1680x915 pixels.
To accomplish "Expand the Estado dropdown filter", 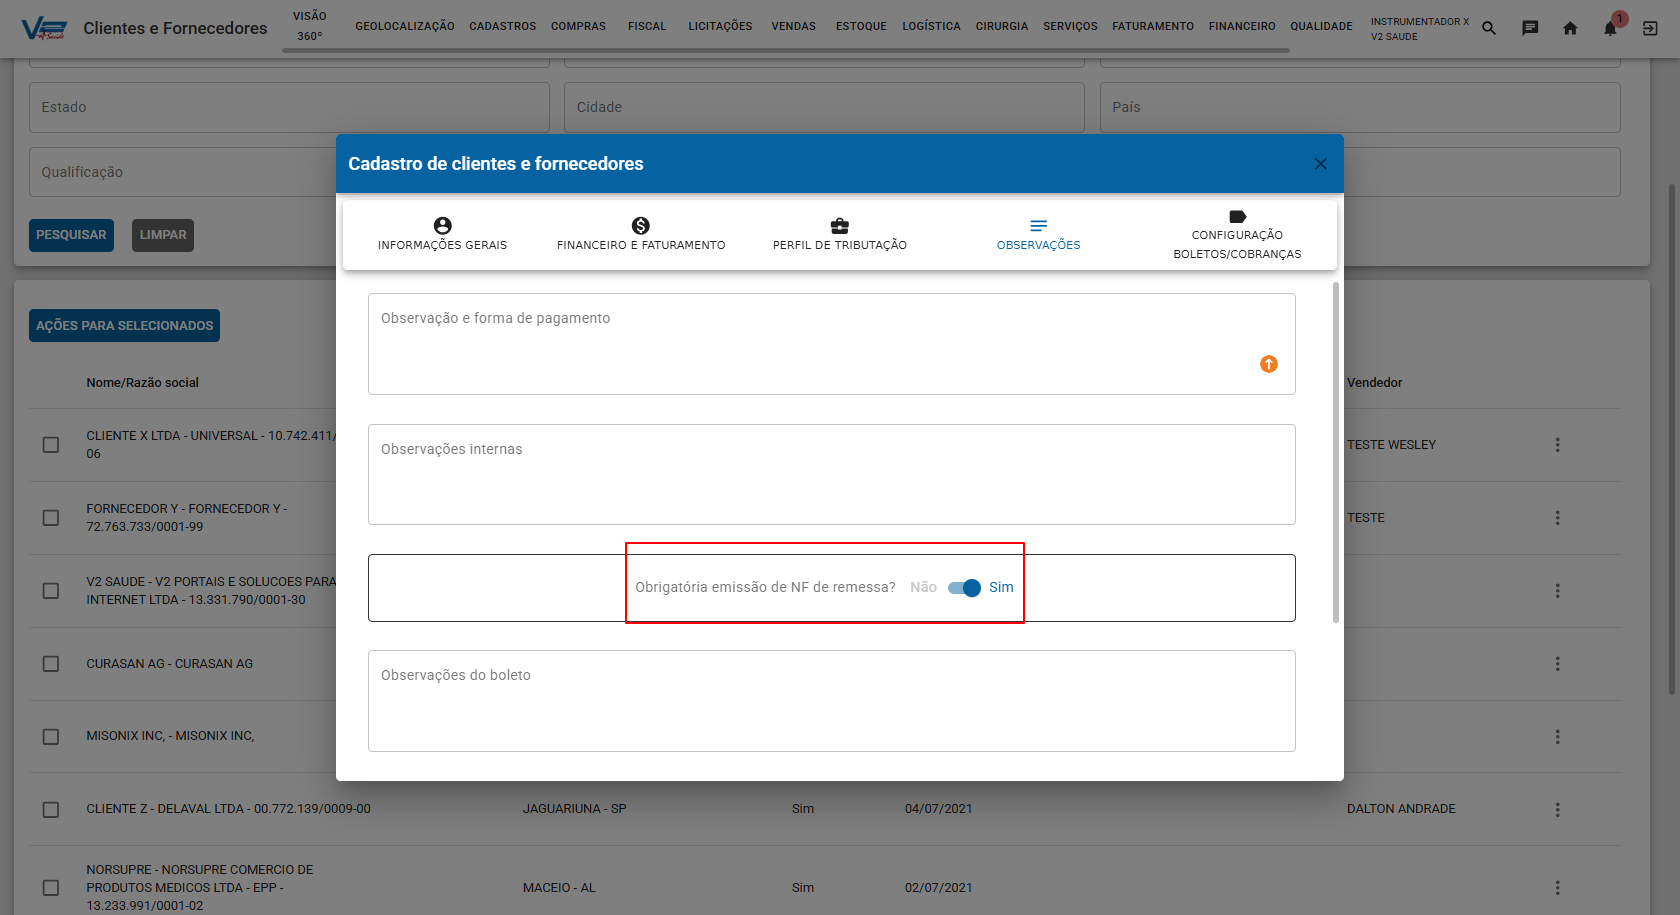I will click(x=289, y=107).
